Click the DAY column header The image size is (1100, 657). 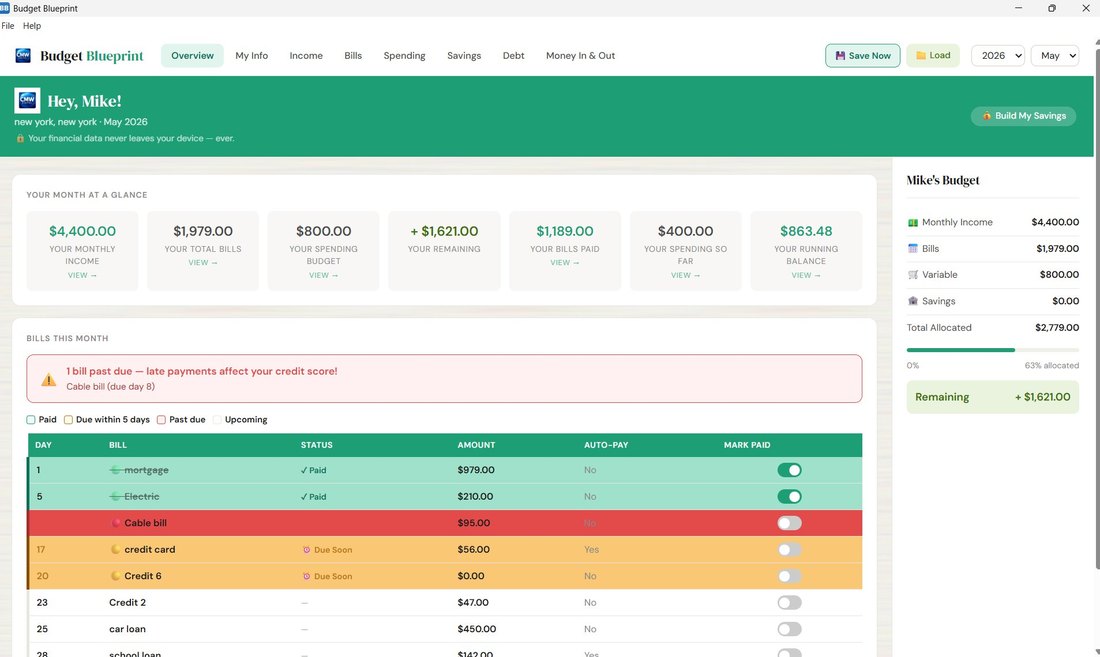tap(43, 445)
